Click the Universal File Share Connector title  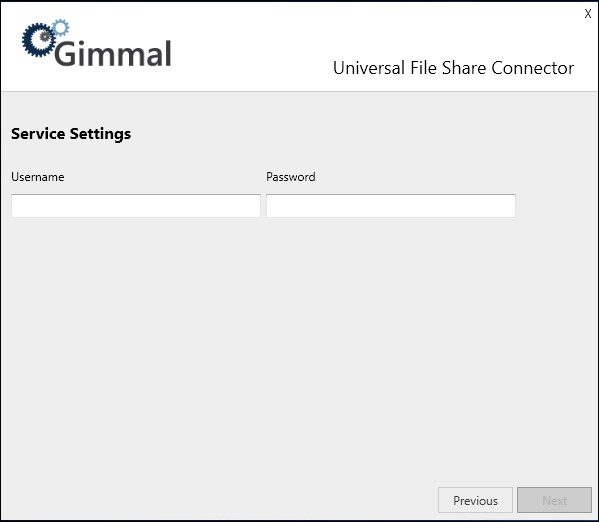pyautogui.click(x=453, y=68)
